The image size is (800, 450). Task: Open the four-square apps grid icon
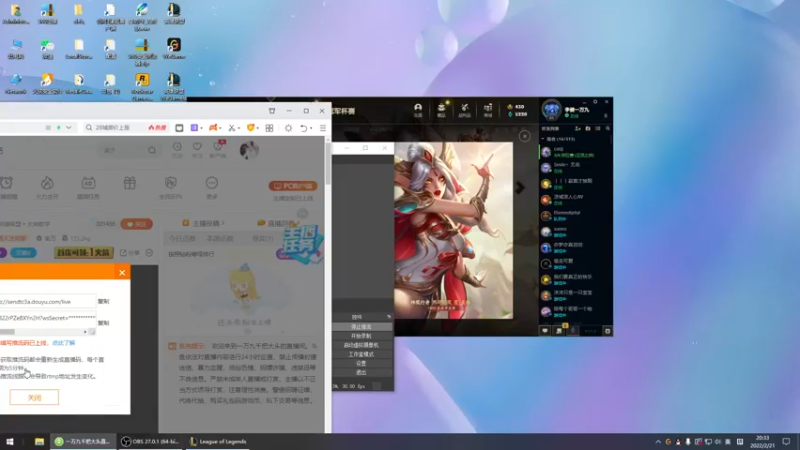point(269,128)
